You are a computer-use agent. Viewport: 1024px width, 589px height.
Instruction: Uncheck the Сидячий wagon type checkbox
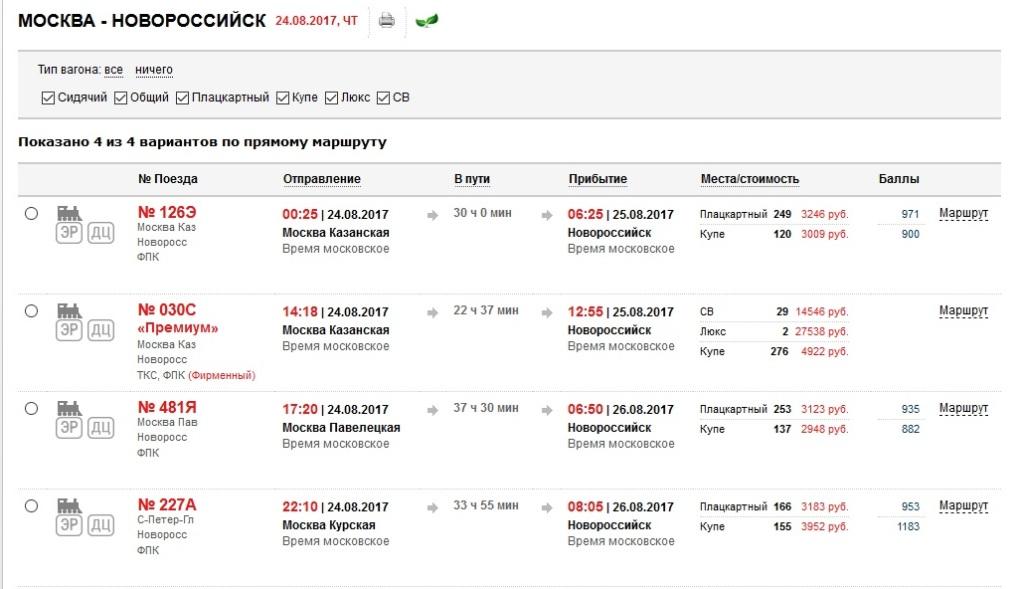pyautogui.click(x=48, y=98)
